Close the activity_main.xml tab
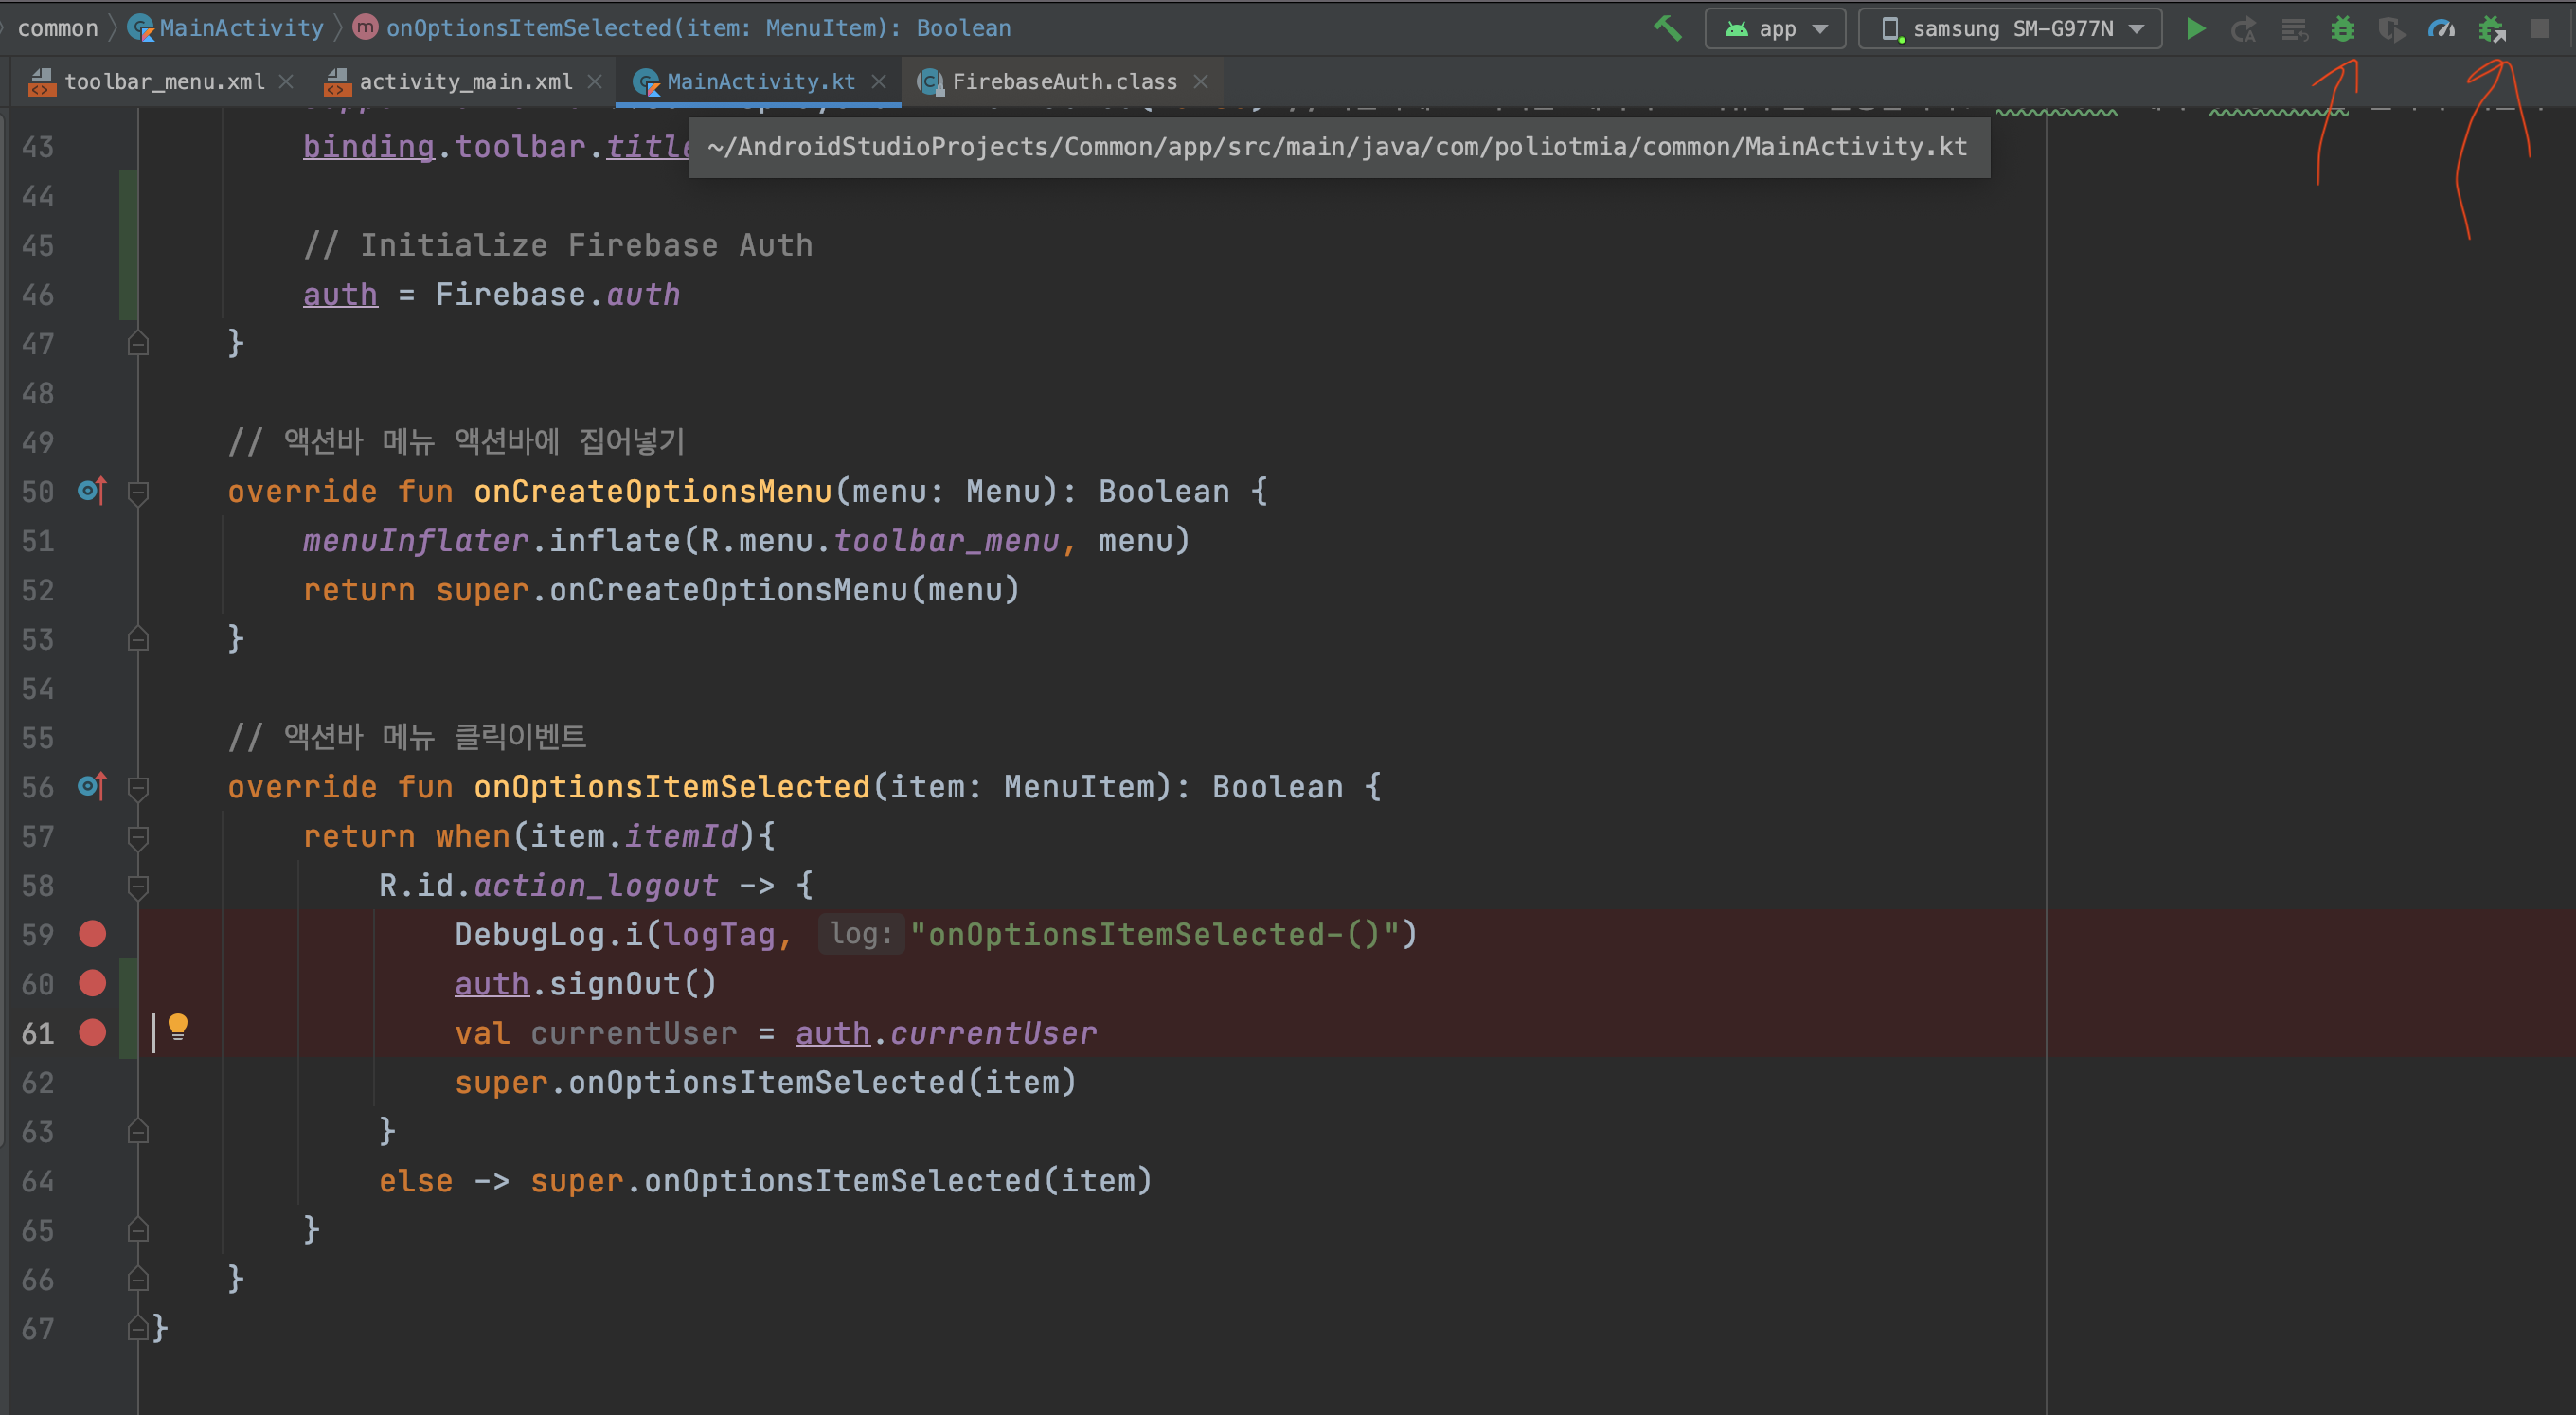The image size is (2576, 1415). click(595, 81)
